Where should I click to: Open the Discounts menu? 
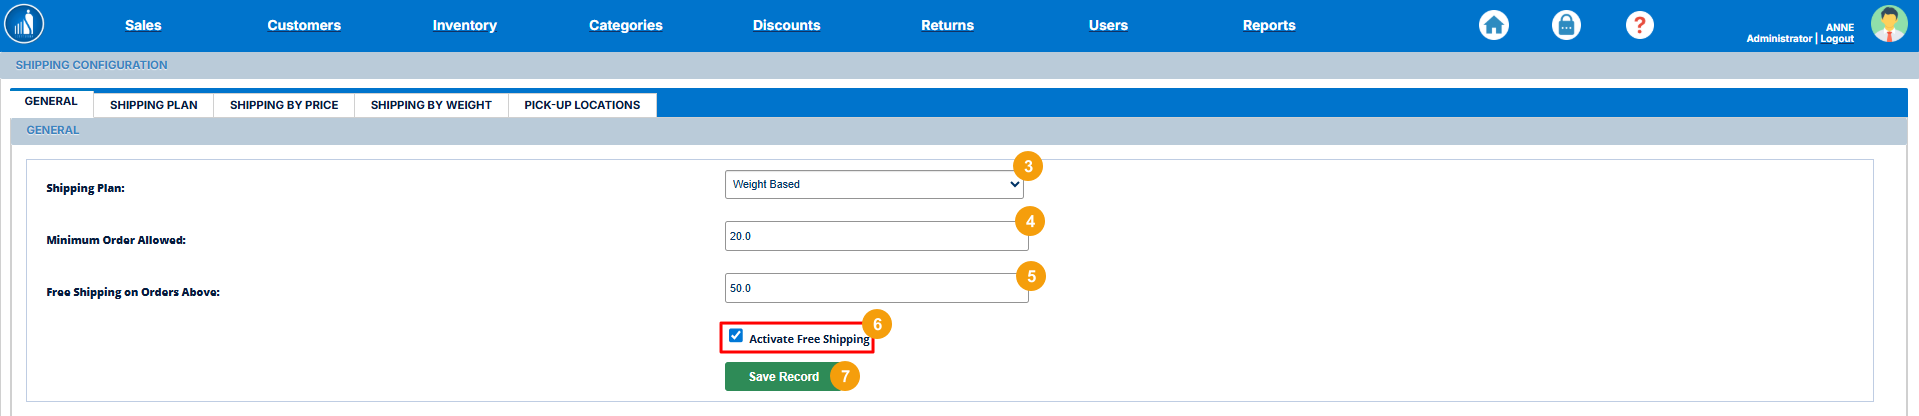pyautogui.click(x=786, y=25)
